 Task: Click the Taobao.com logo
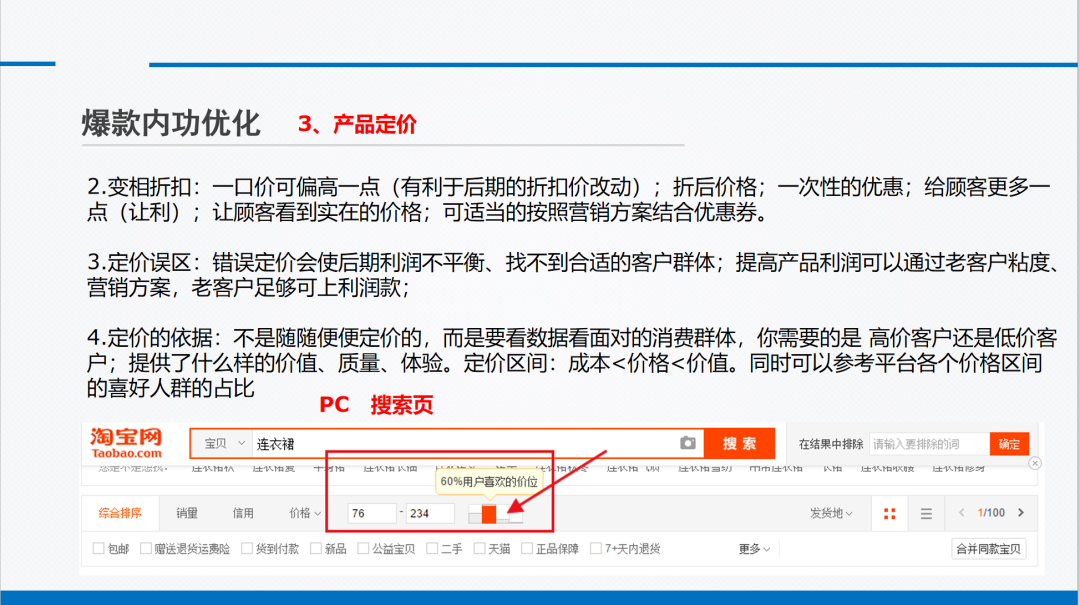tap(126, 443)
